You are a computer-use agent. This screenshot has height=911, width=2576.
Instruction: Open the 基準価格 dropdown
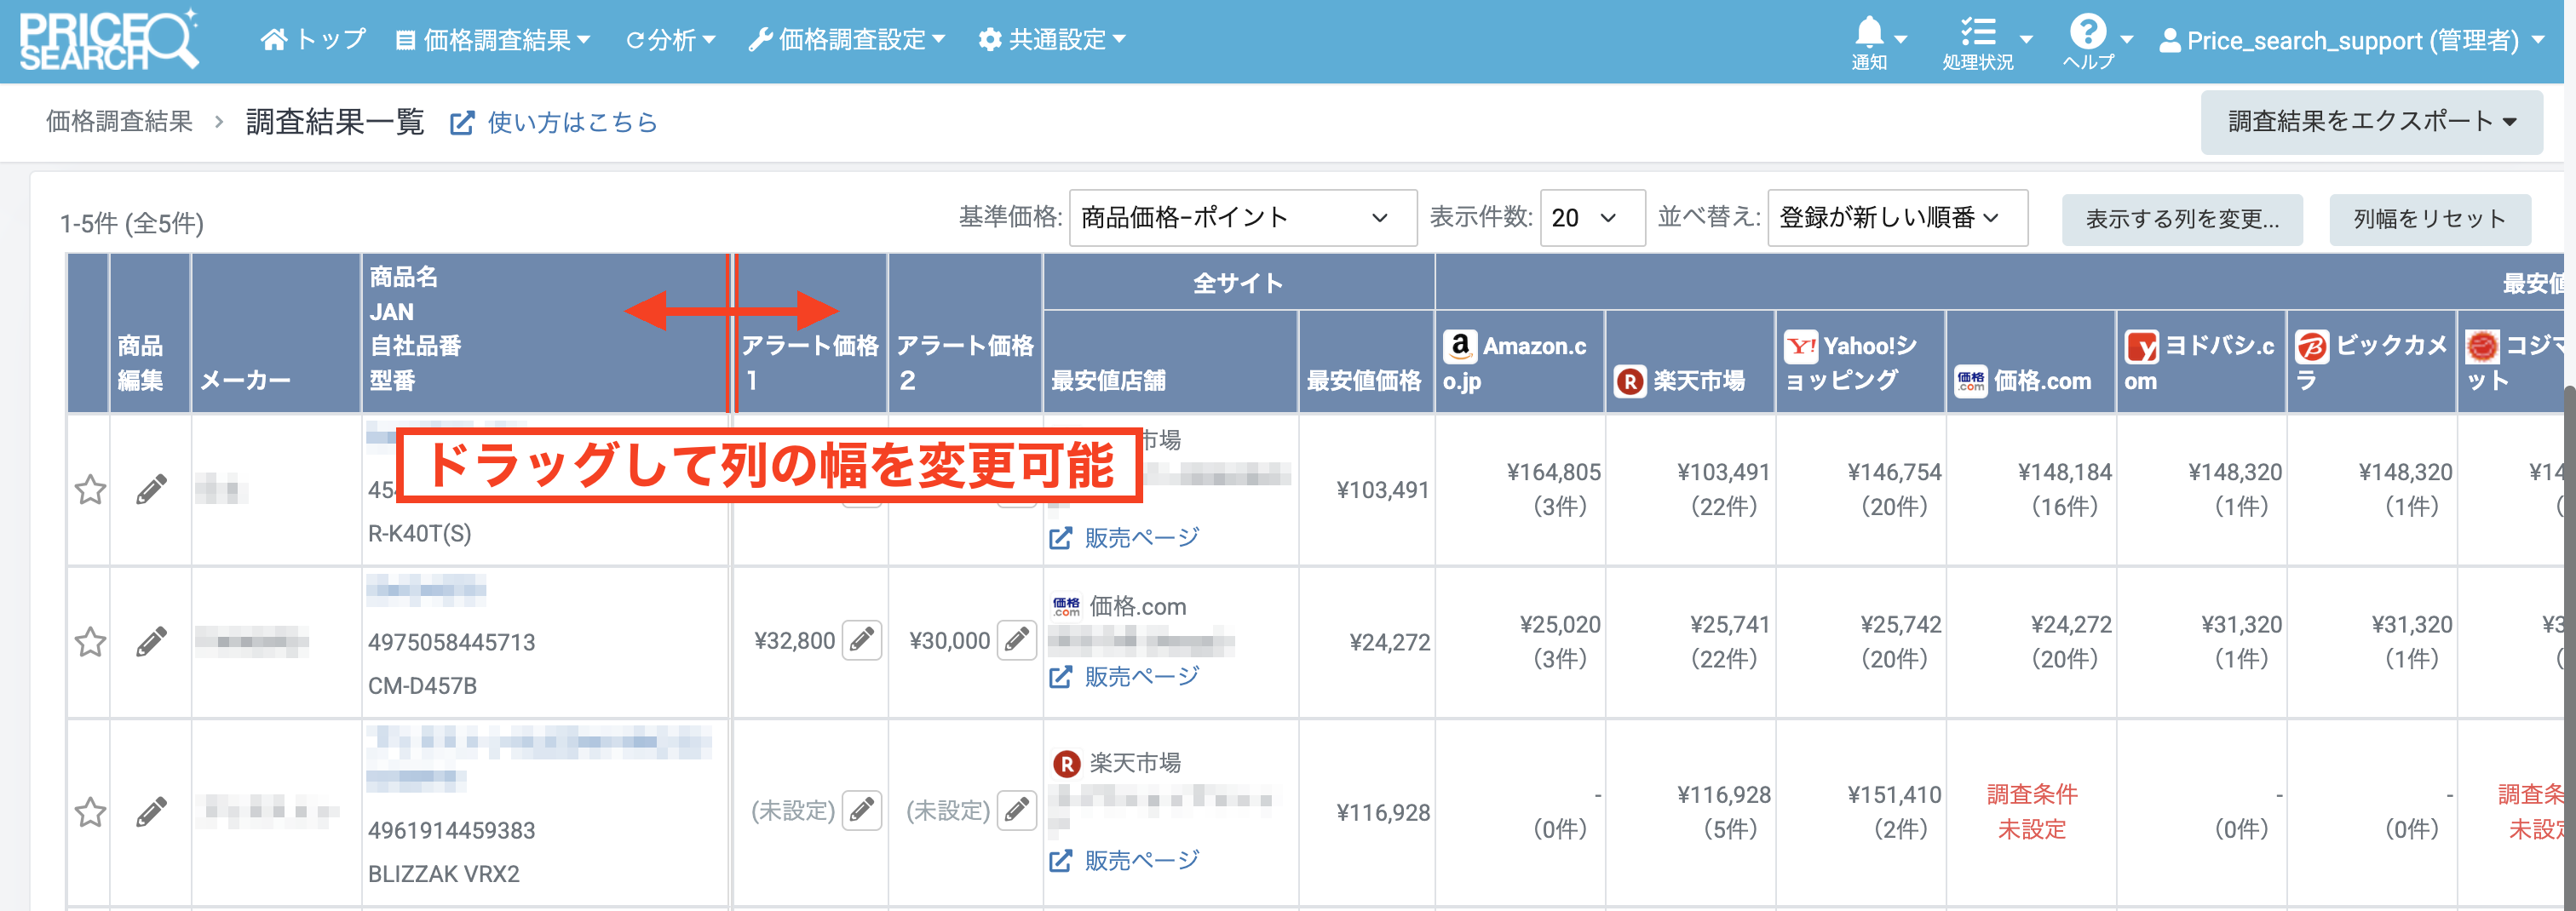(x=1242, y=218)
